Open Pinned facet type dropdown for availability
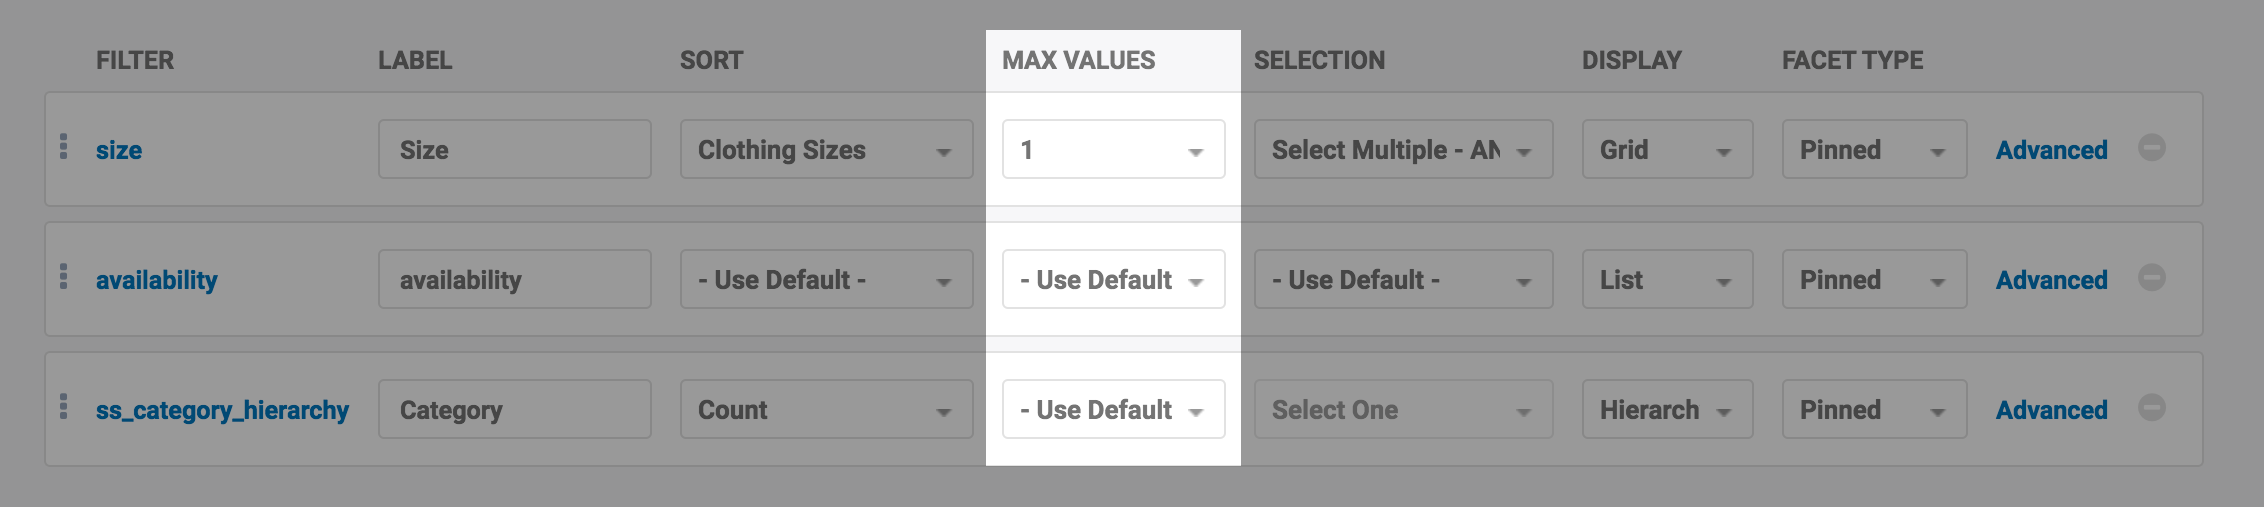This screenshot has height=507, width=2264. tap(1874, 280)
